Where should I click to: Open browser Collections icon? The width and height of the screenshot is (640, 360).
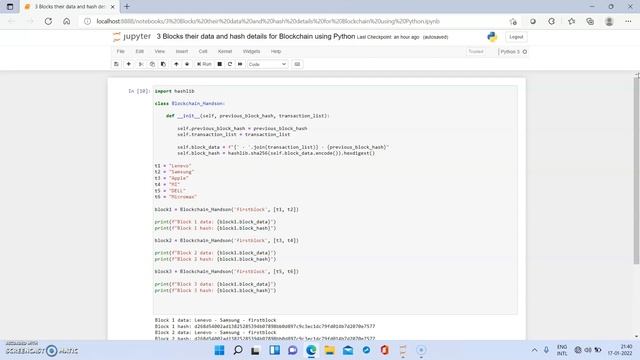click(590, 21)
